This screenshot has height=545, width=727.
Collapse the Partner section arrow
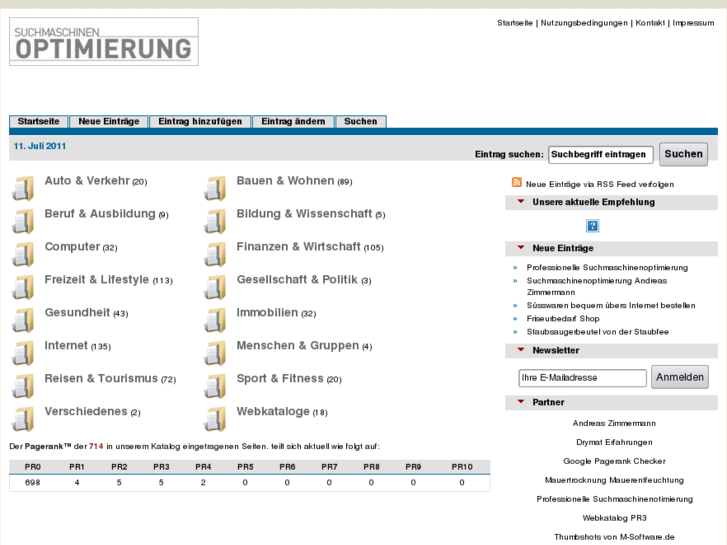[521, 402]
